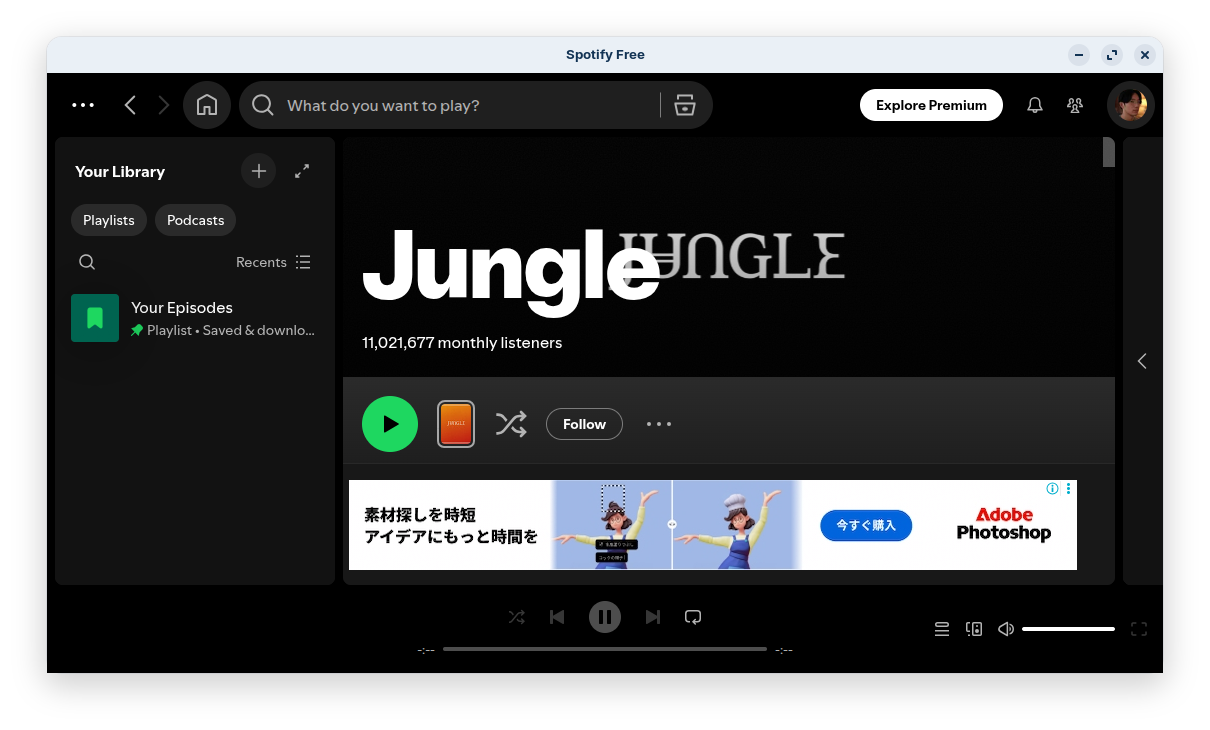Open the Friend Activity icon
Screen dimensions: 1210x730
coord(1075,105)
